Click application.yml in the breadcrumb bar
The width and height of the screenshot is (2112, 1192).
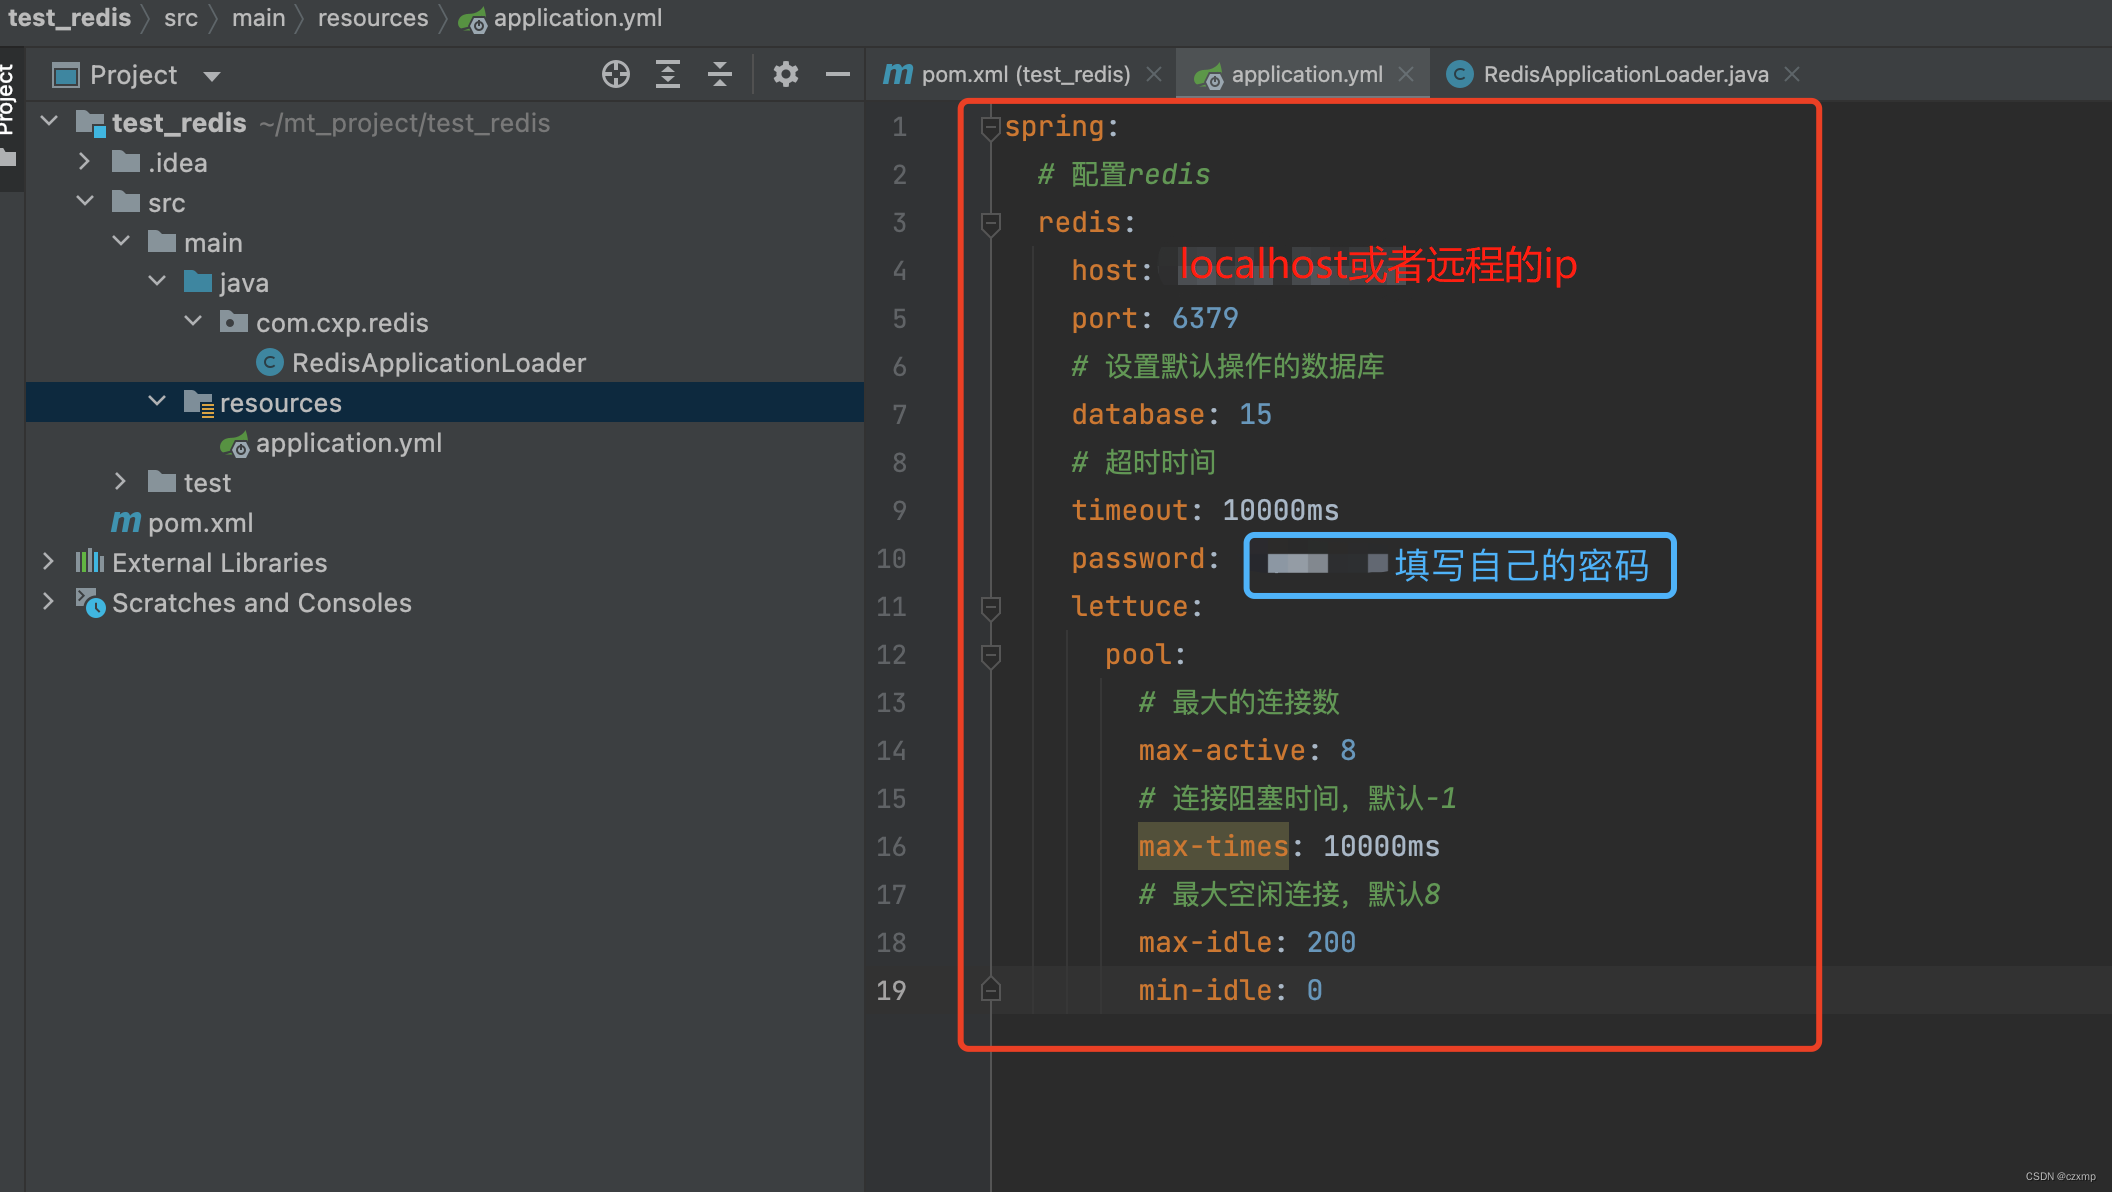560,18
